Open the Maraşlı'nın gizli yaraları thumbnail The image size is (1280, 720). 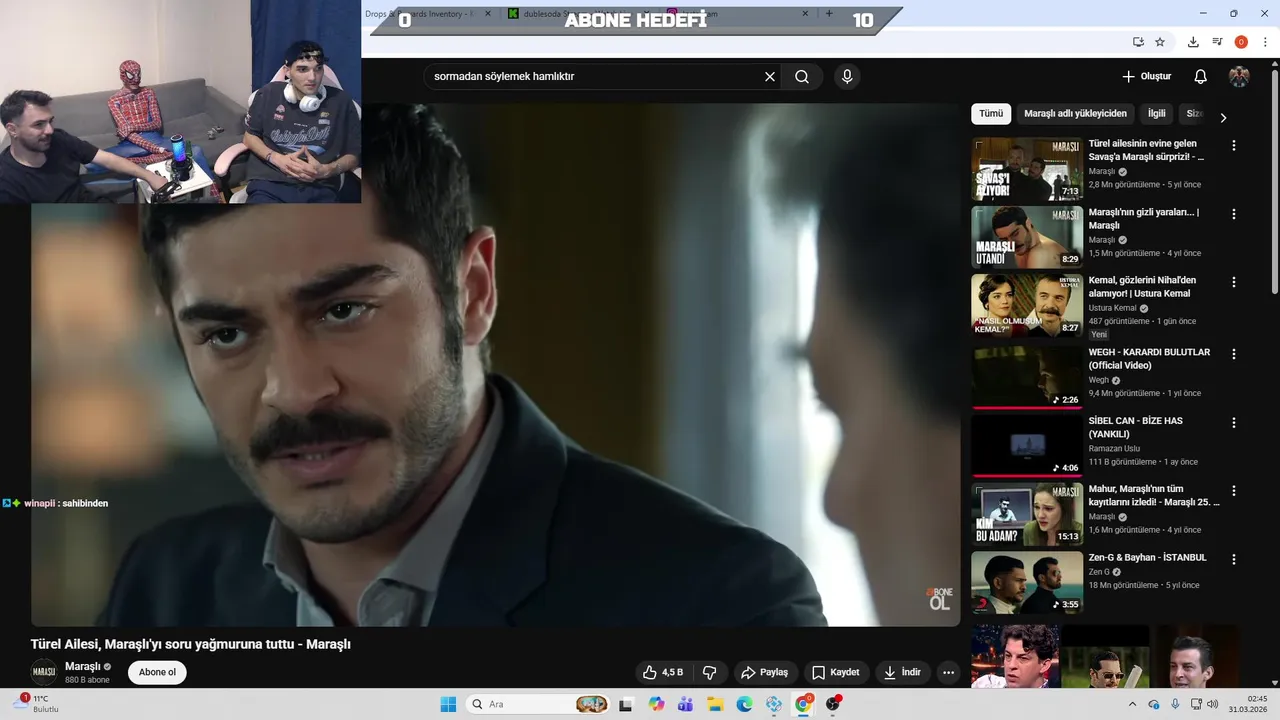pos(1027,237)
